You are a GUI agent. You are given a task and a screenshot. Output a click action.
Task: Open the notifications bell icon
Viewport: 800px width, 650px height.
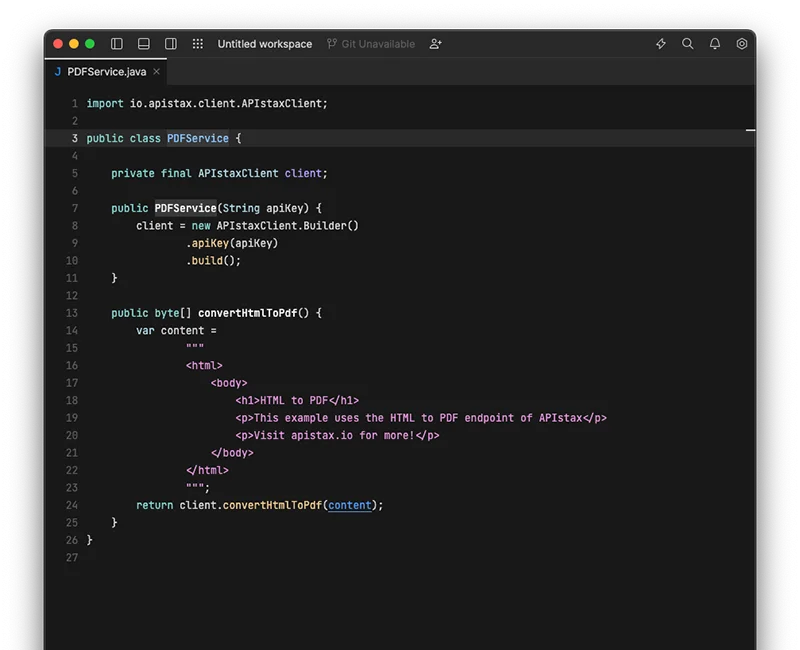click(x=714, y=44)
